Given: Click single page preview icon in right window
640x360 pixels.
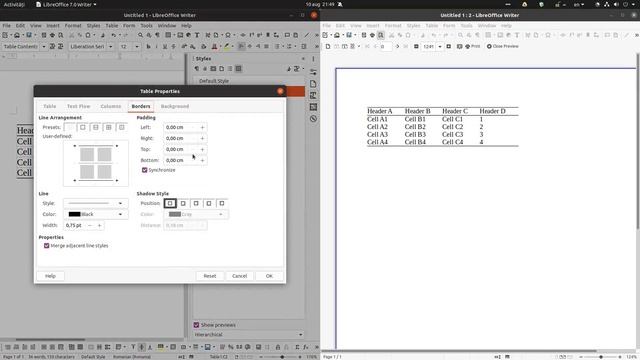Looking at the screenshot, I should click(x=328, y=47).
